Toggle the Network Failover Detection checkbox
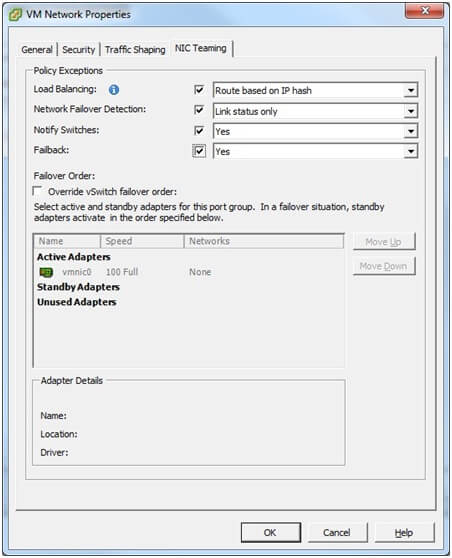Screen dimensions: 452x558 click(199, 110)
